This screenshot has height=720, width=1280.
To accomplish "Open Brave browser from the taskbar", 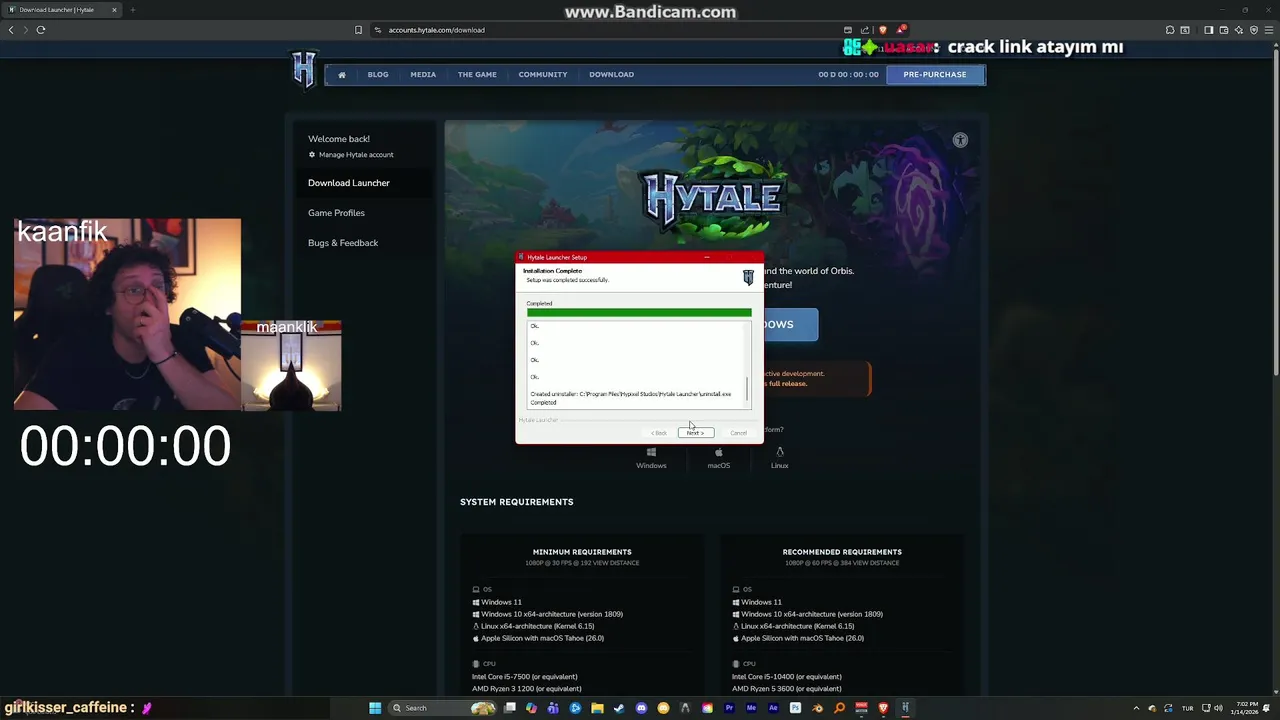I will click(883, 708).
